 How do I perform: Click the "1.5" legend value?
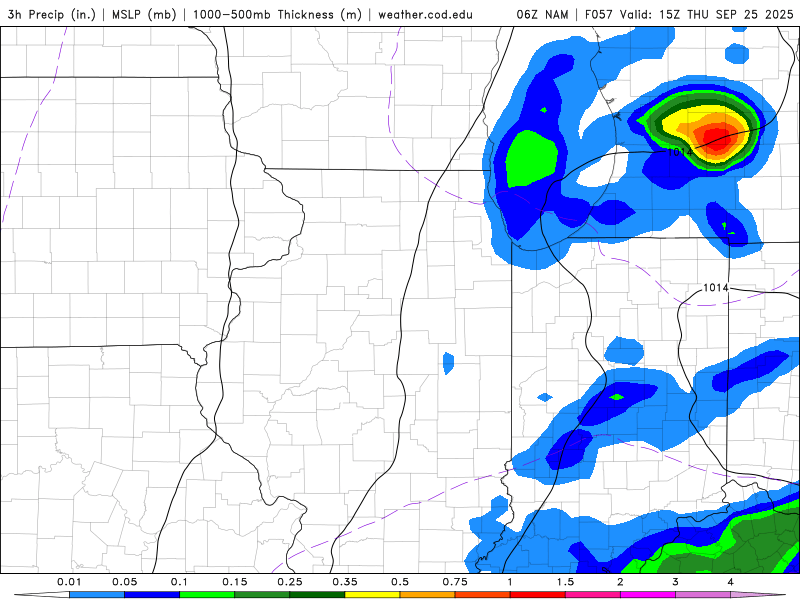pos(565,582)
